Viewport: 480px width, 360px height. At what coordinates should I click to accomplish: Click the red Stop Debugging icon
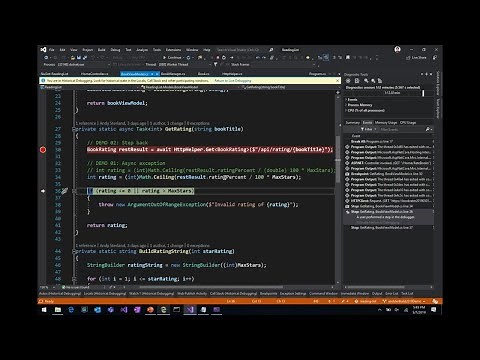[218, 58]
